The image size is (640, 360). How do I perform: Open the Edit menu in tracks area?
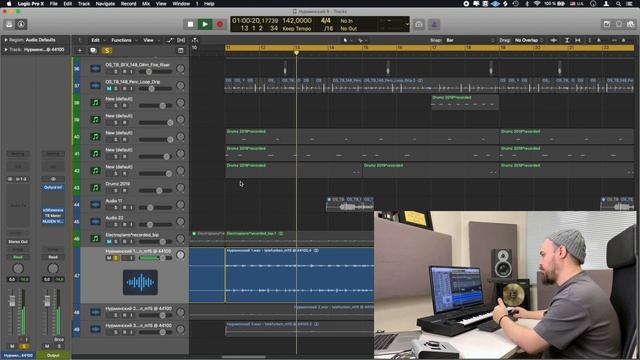(x=97, y=40)
